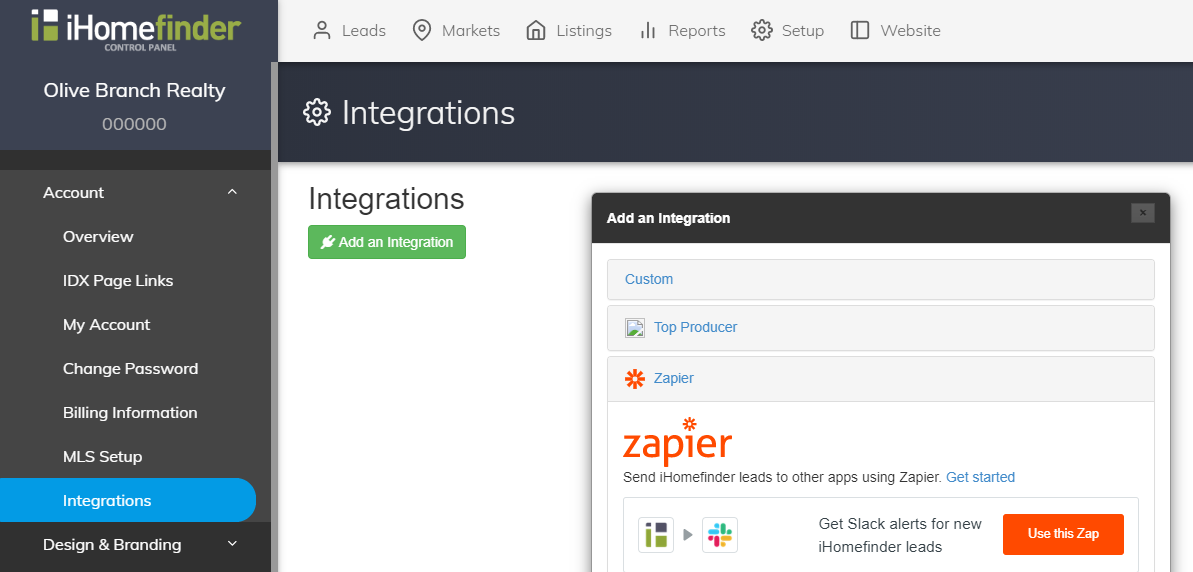1193x572 pixels.
Task: Expand the Custom integration panel
Action: click(x=880, y=279)
